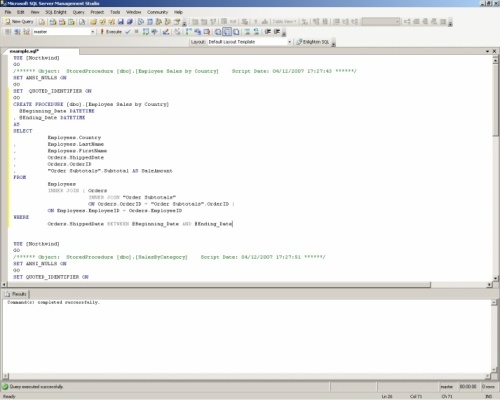
Task: Open the Template Explorer toolbar icon
Action: pyautogui.click(x=168, y=22)
